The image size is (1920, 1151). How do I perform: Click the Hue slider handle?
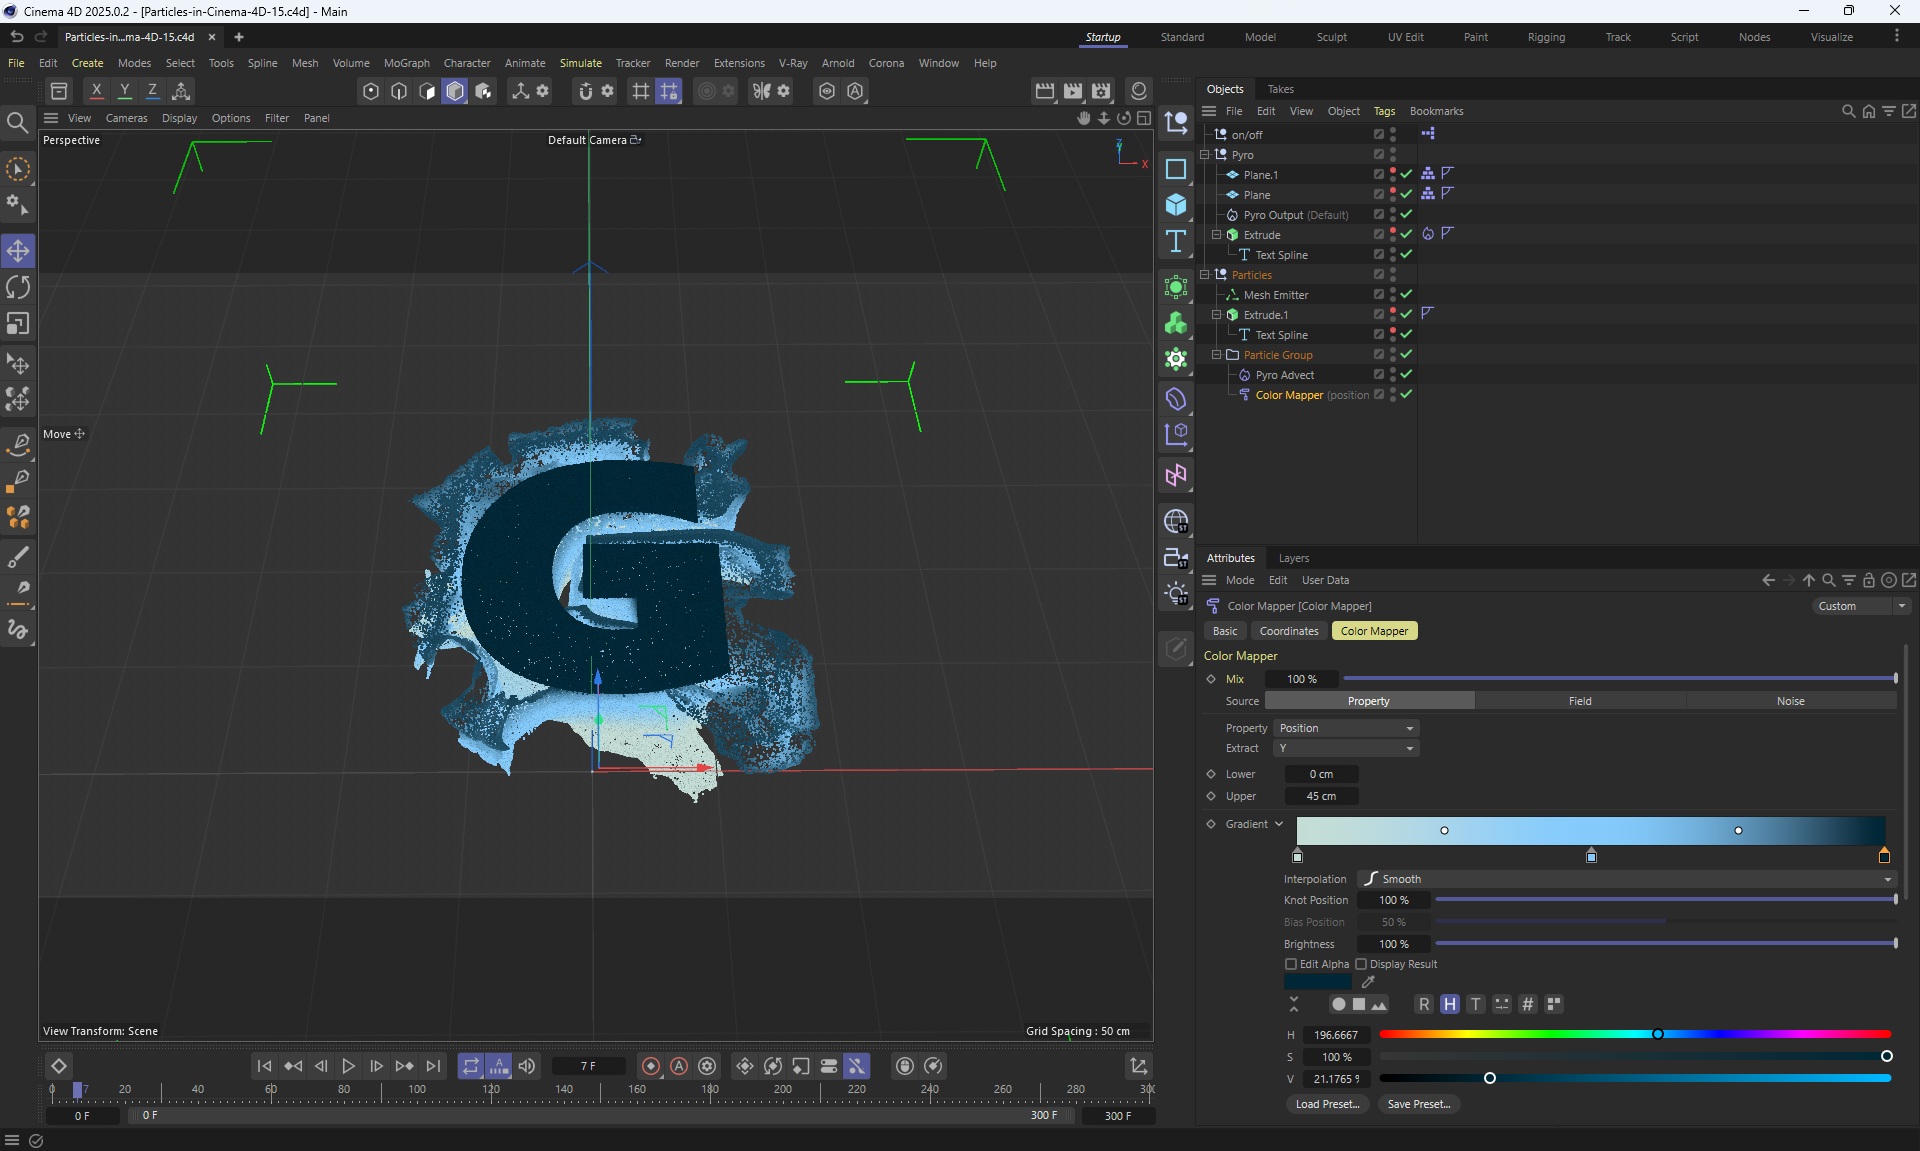click(x=1657, y=1034)
